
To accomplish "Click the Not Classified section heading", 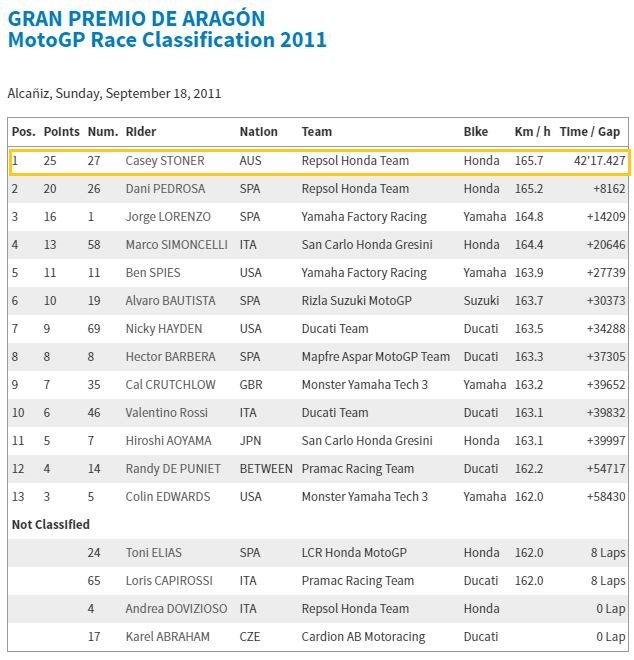I will [x=50, y=524].
